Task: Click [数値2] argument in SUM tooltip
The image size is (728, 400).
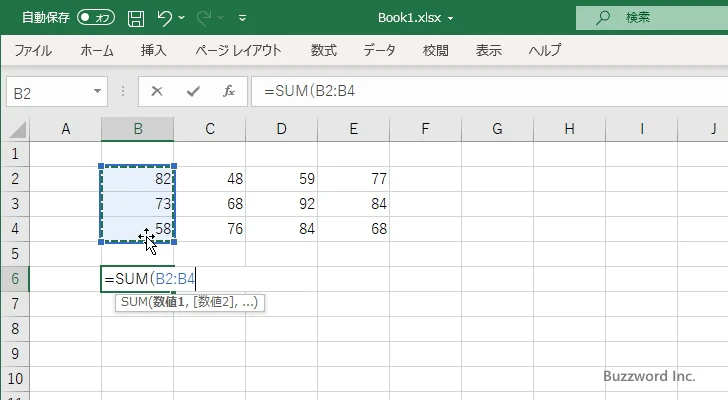Action: click(214, 302)
